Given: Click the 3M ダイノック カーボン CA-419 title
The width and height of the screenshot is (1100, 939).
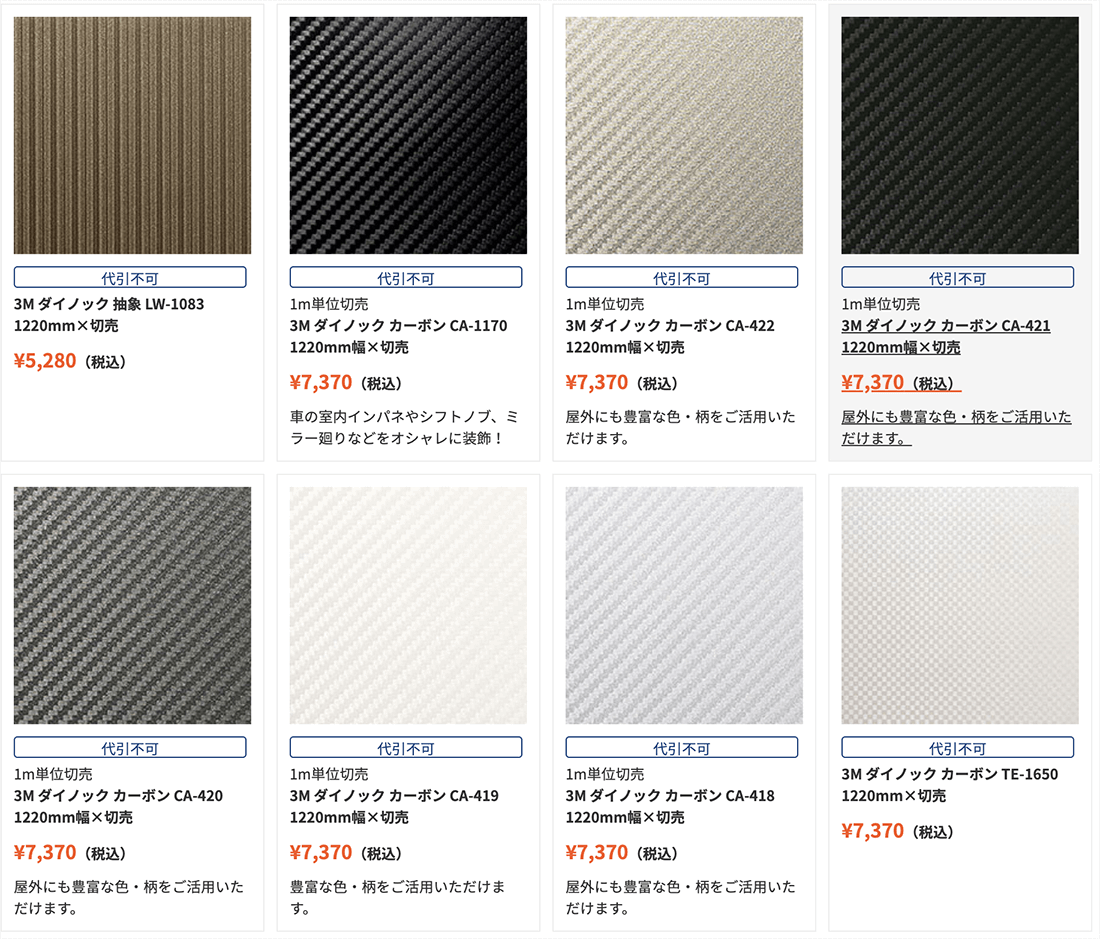Looking at the screenshot, I should pyautogui.click(x=394, y=806).
